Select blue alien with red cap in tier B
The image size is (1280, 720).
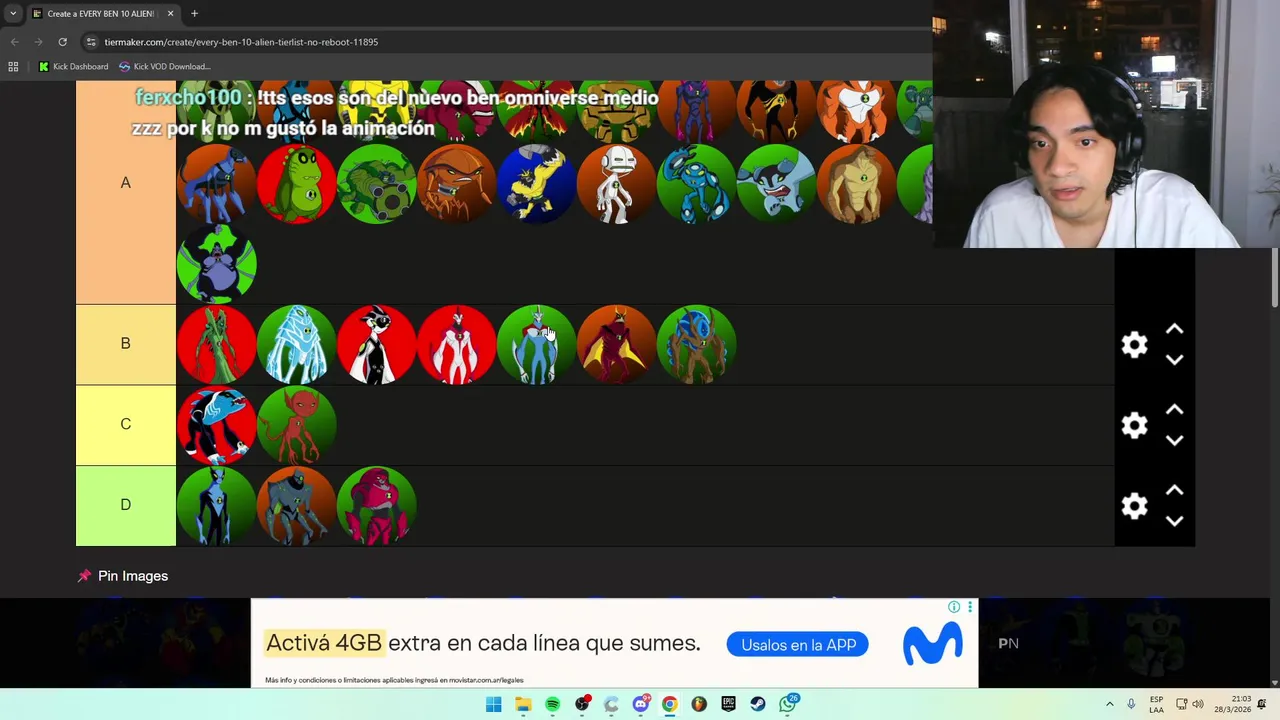pyautogui.click(x=537, y=344)
